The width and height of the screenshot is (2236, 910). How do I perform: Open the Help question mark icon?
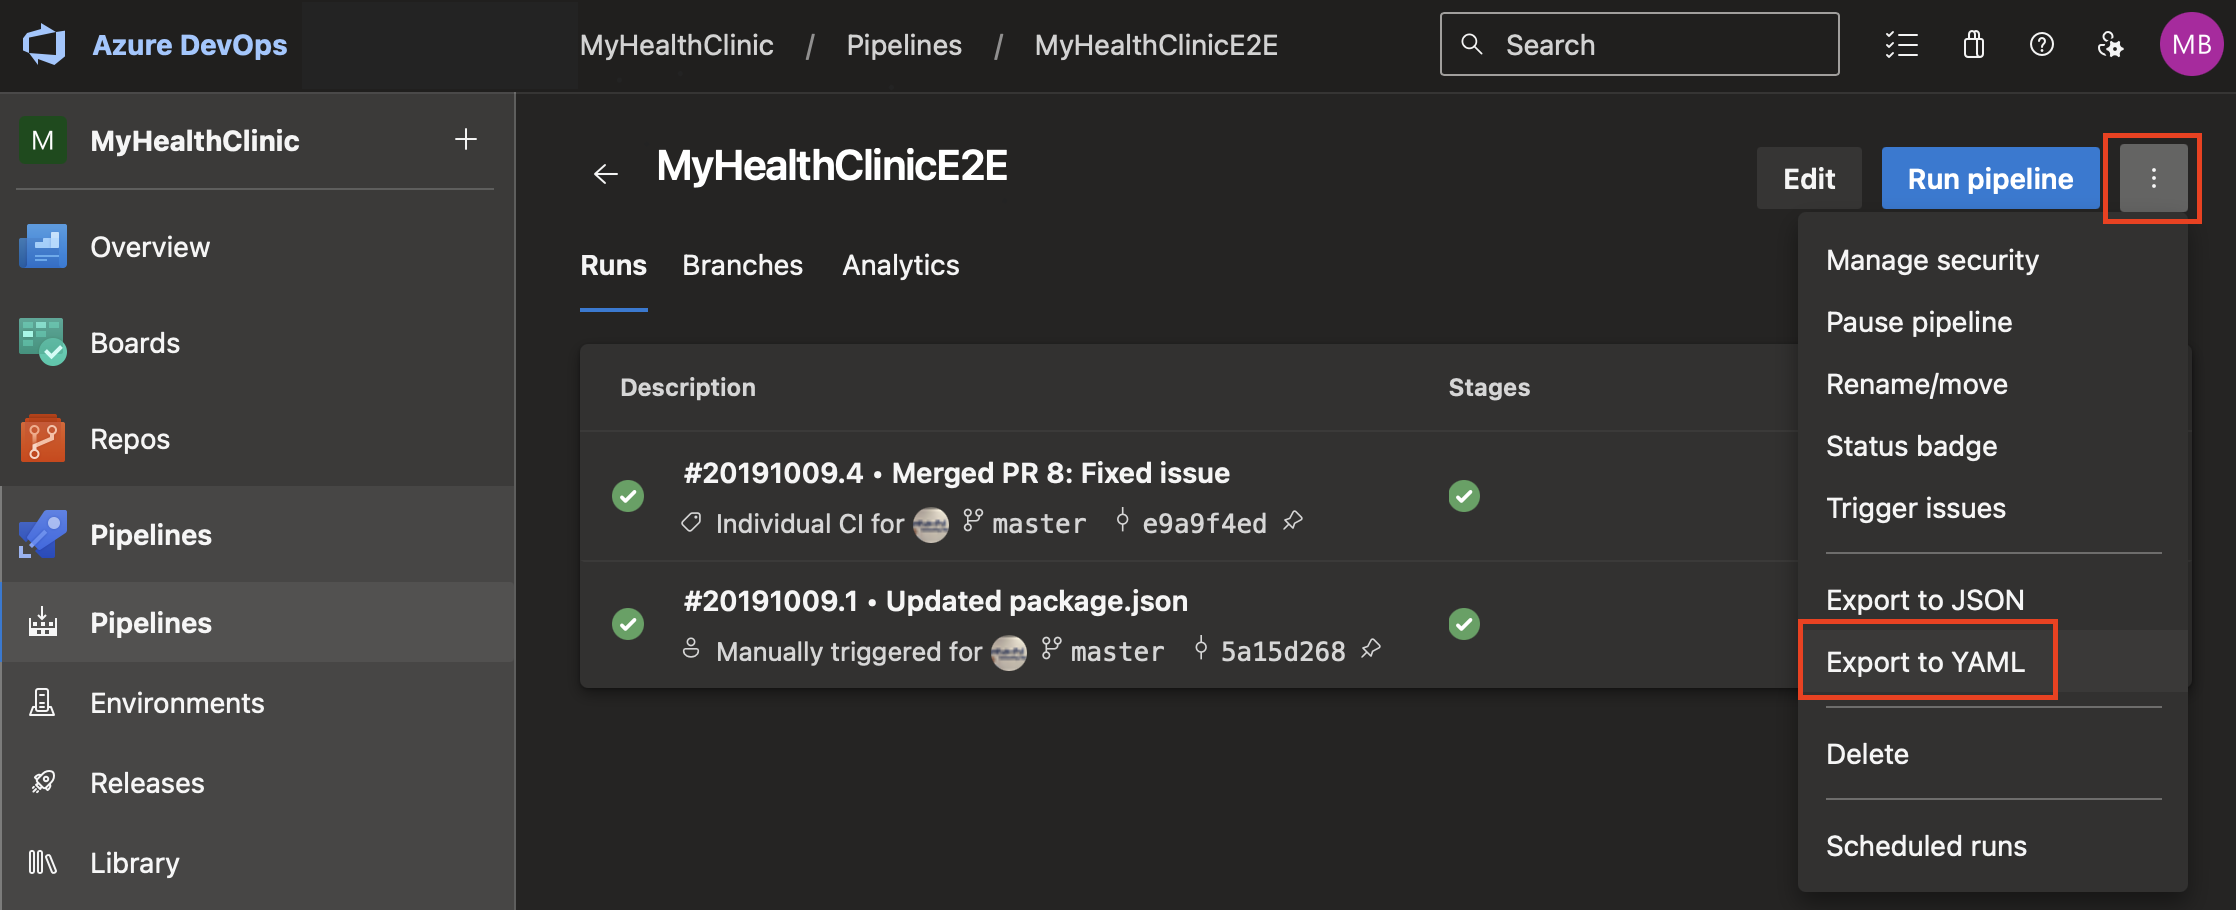[x=2041, y=45]
